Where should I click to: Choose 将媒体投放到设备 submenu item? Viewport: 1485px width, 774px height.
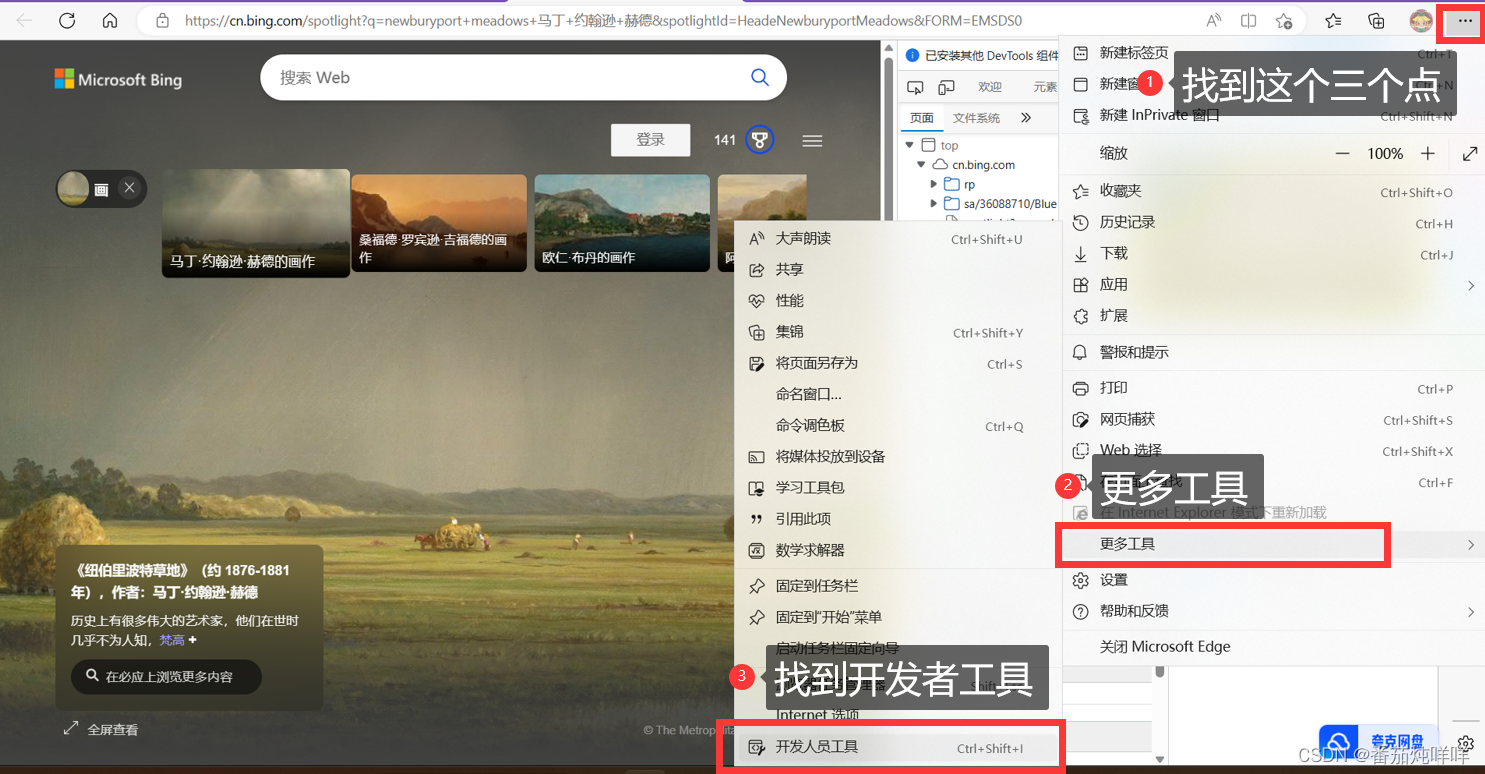tap(896, 456)
